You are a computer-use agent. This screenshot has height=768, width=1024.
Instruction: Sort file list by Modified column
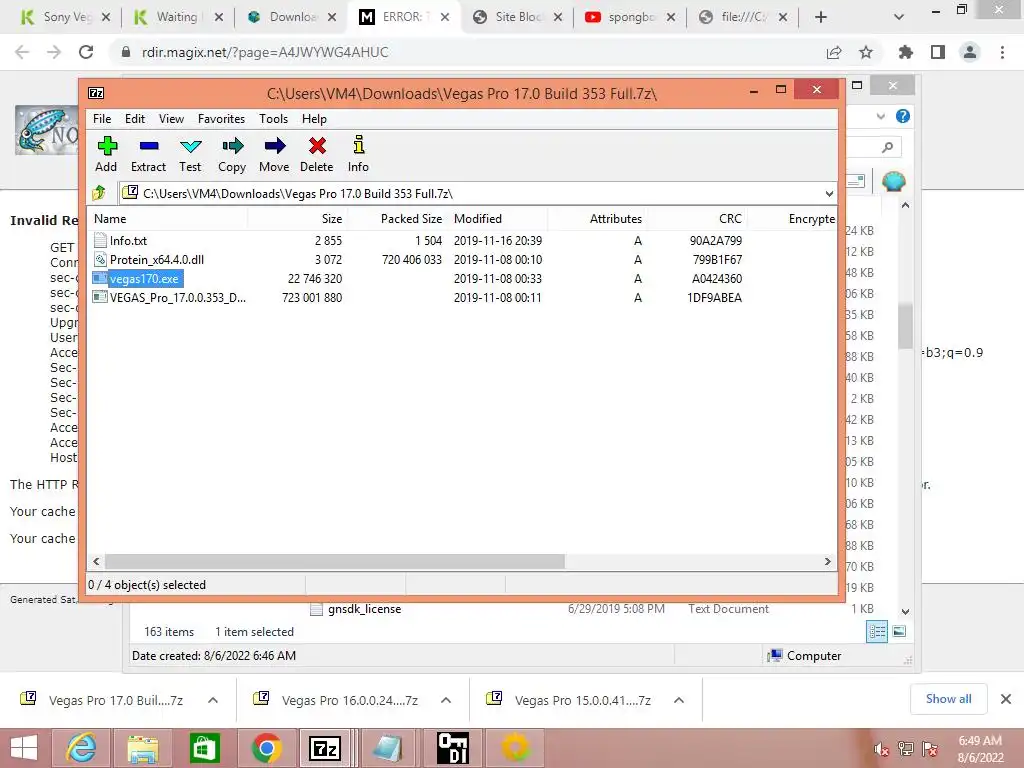[x=500, y=219]
